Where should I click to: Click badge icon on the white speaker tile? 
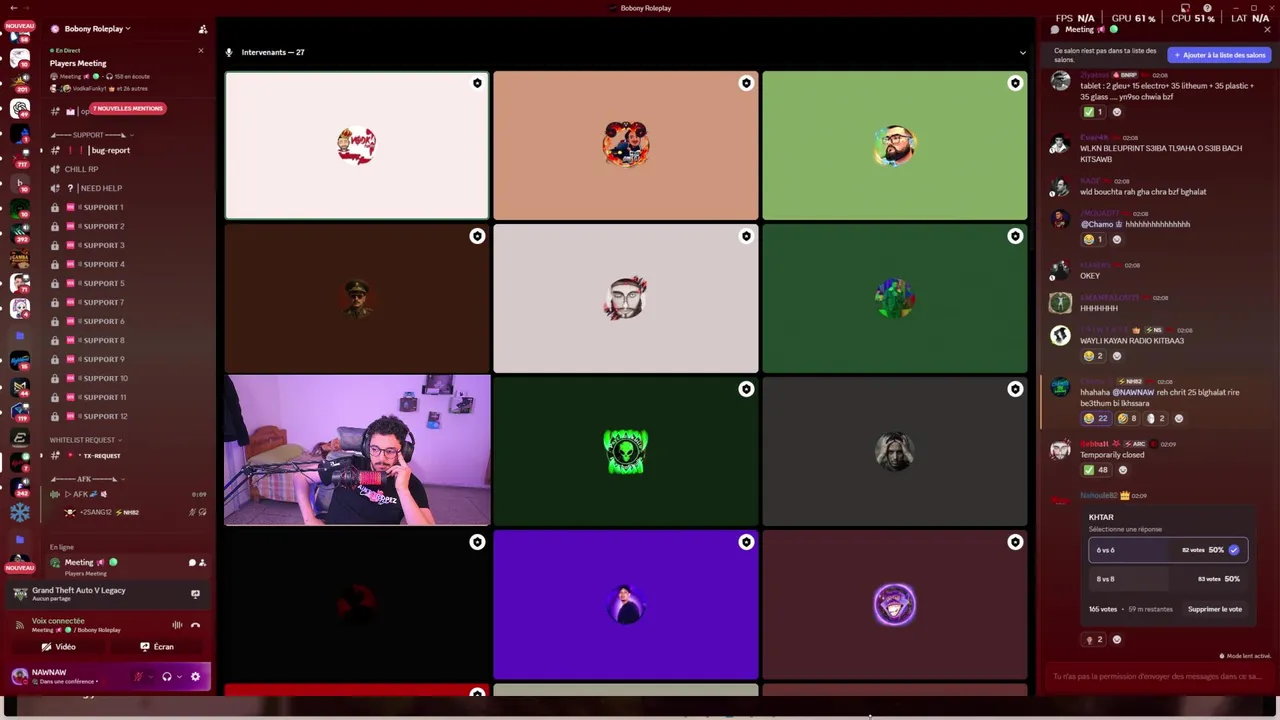477,84
